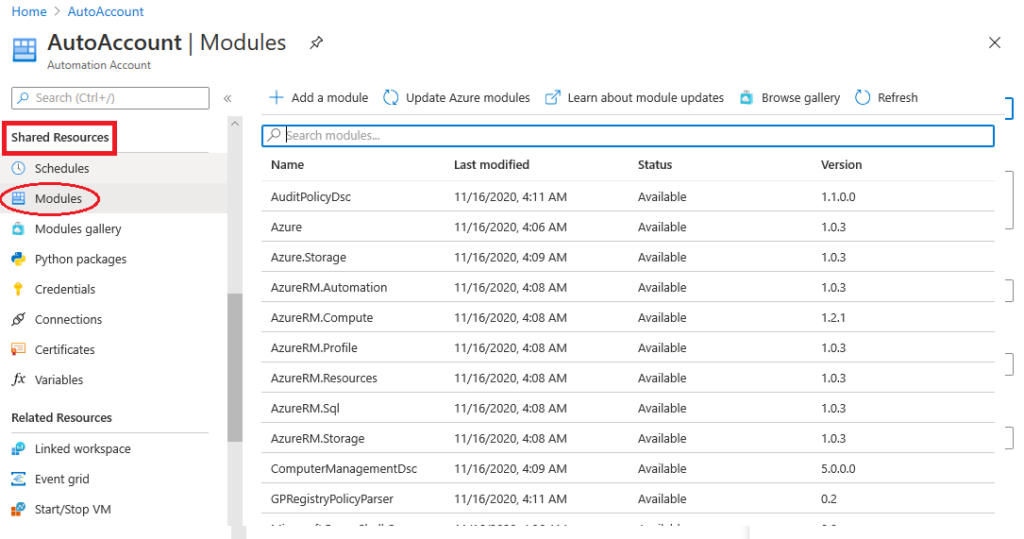
Task: Click the Browse gallery bag icon
Action: pyautogui.click(x=746, y=98)
